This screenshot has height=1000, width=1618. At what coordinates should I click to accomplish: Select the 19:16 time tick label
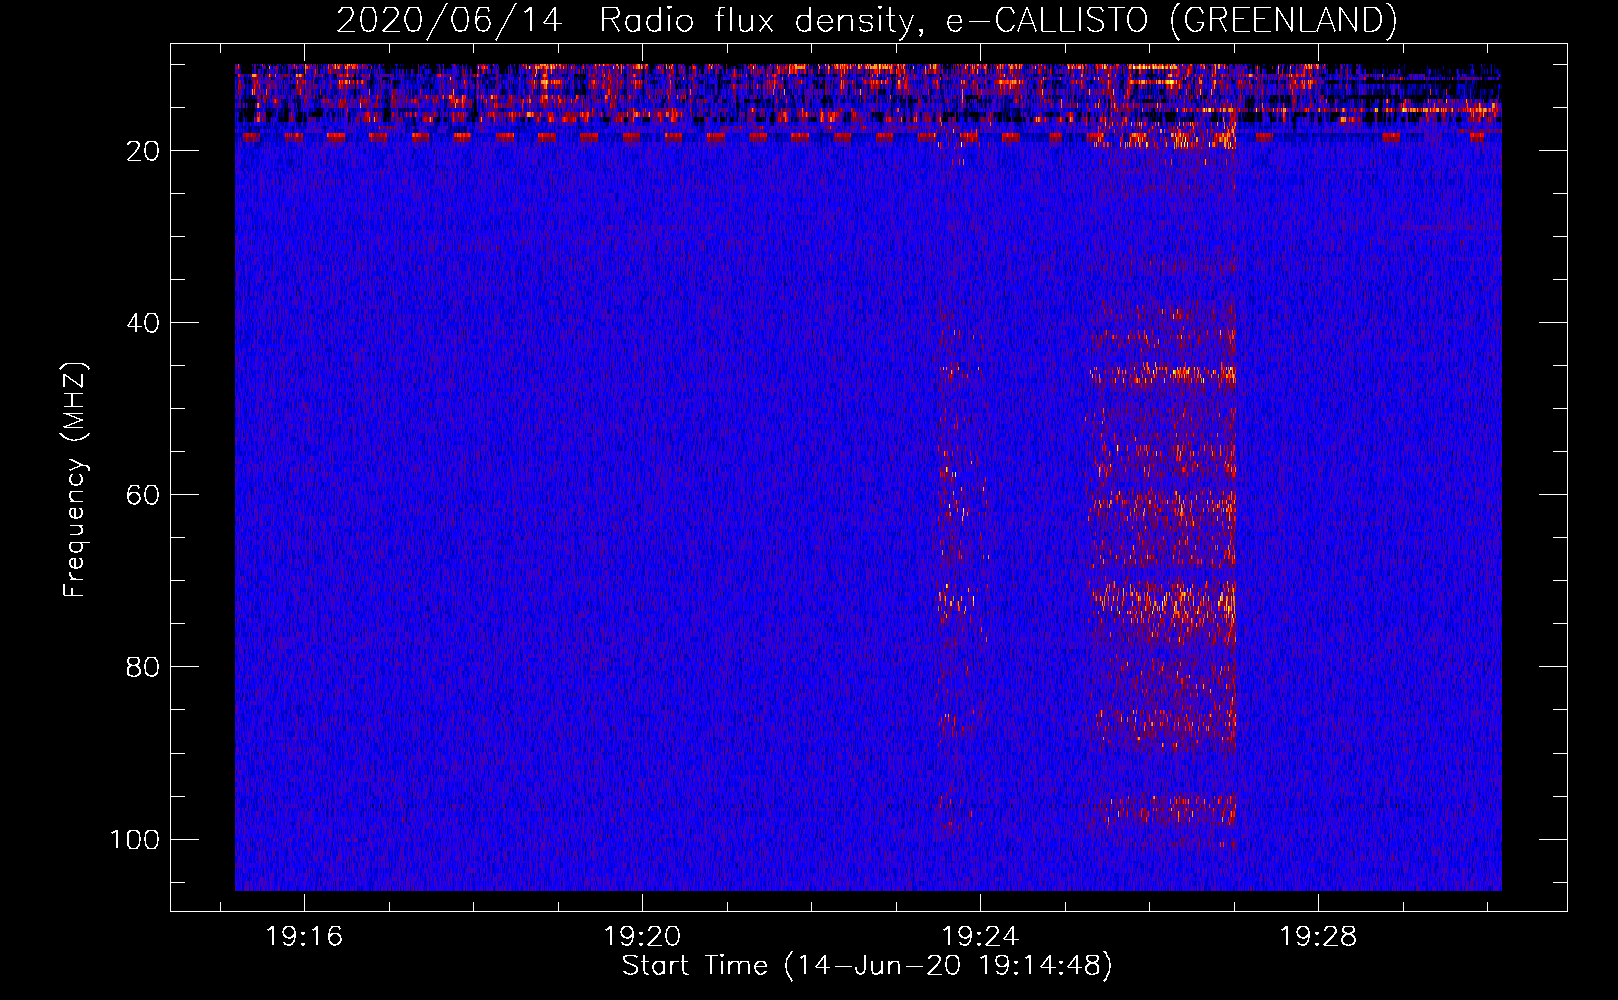click(x=304, y=937)
